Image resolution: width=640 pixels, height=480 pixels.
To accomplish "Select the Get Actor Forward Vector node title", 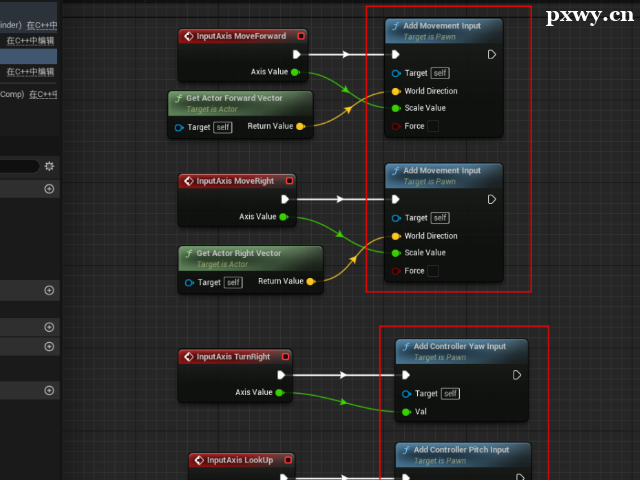I will [x=234, y=98].
